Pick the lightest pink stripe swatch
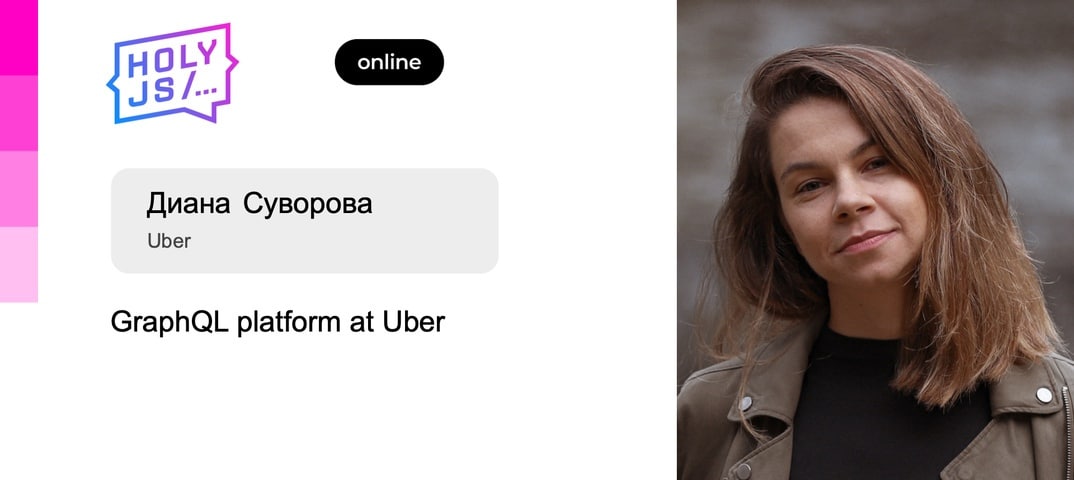Viewport: 1074px width, 480px height. 18,264
